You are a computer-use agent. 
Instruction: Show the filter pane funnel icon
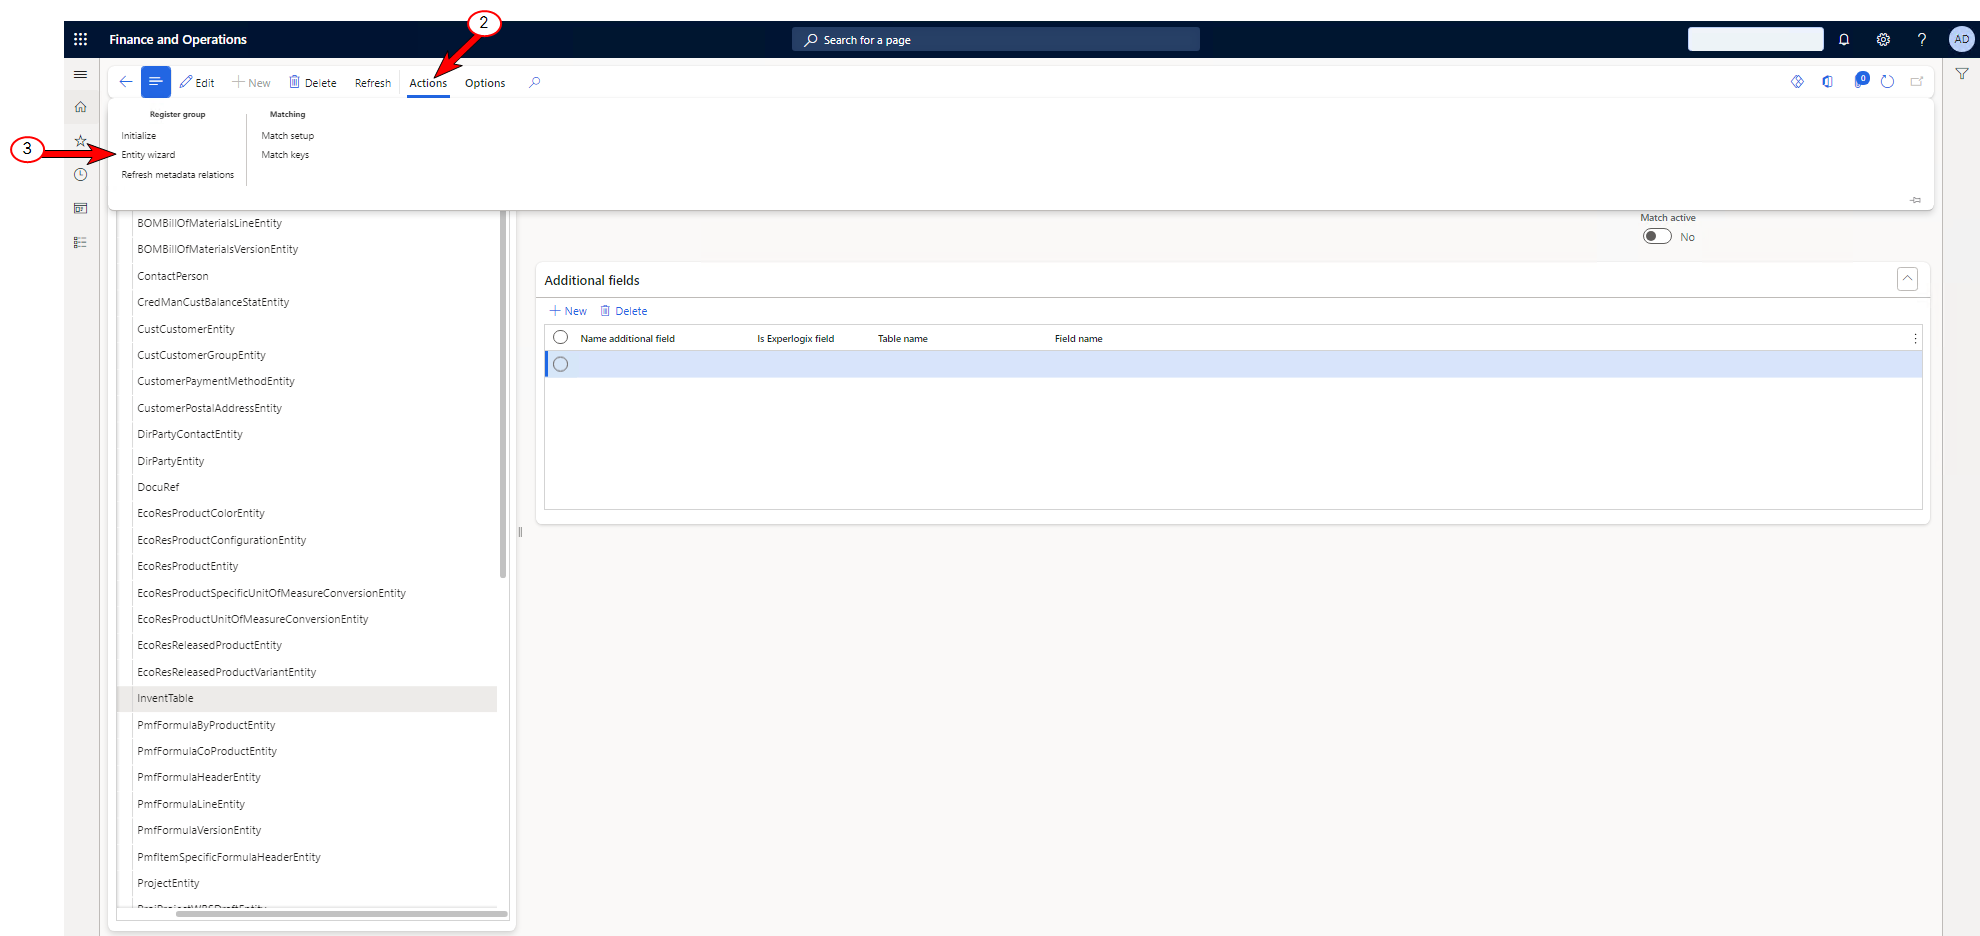1962,74
